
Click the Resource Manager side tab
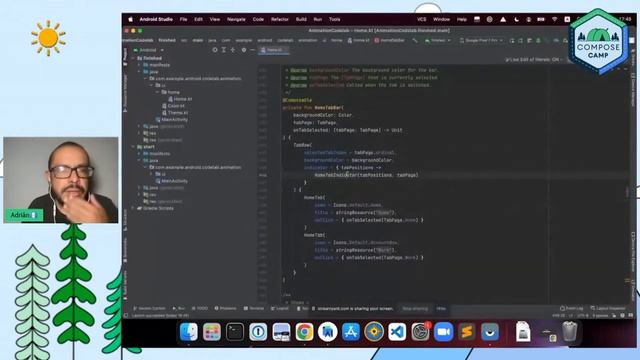[x=125, y=94]
